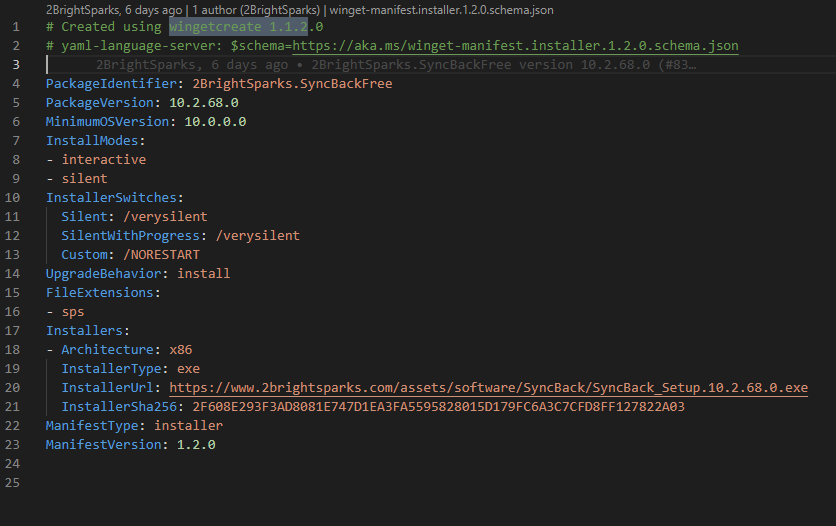Viewport: 836px width, 526px height.
Task: Click line number 25 in the gutter
Action: (12, 483)
